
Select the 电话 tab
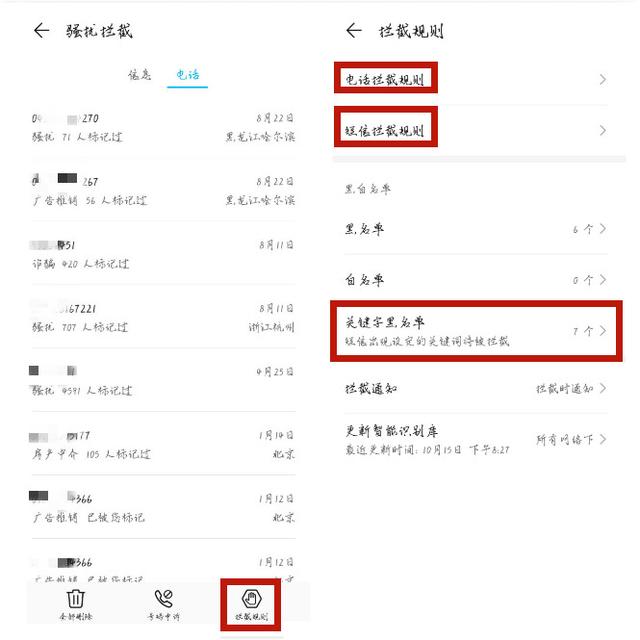click(x=188, y=74)
